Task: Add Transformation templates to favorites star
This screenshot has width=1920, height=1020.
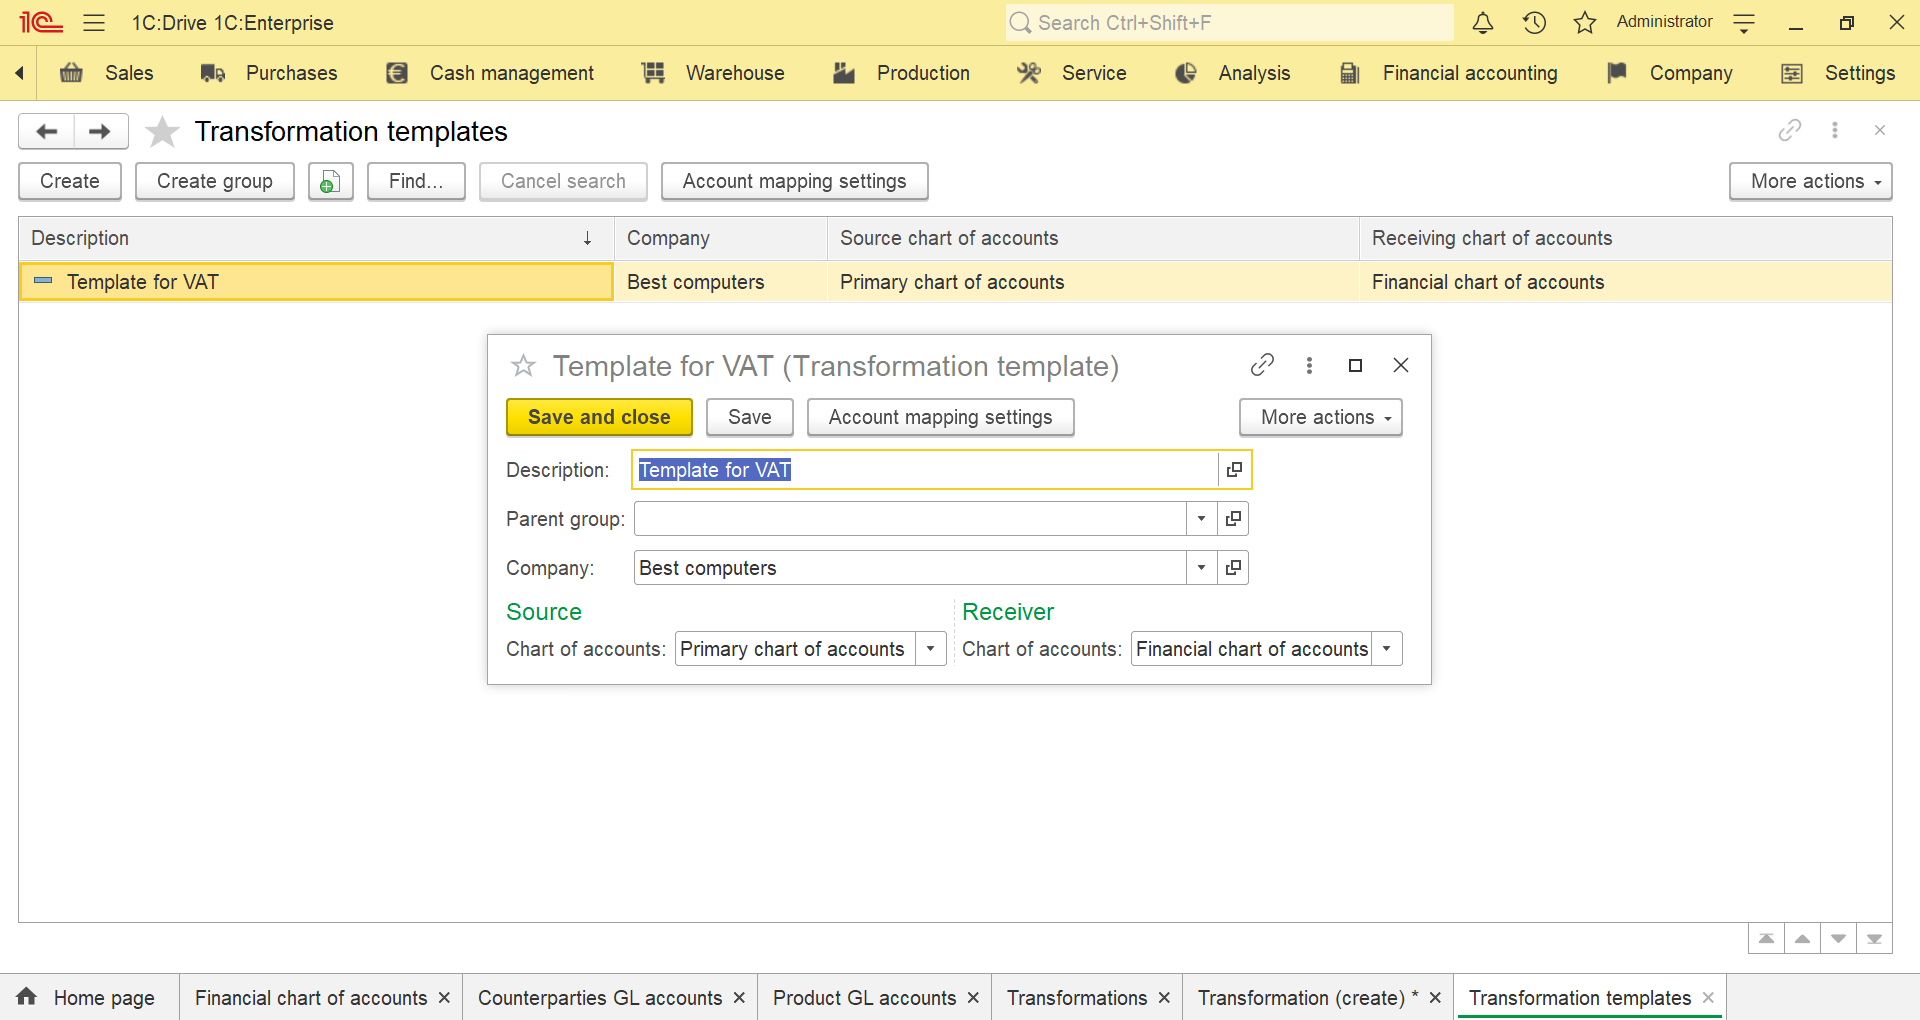Action: tap(162, 131)
